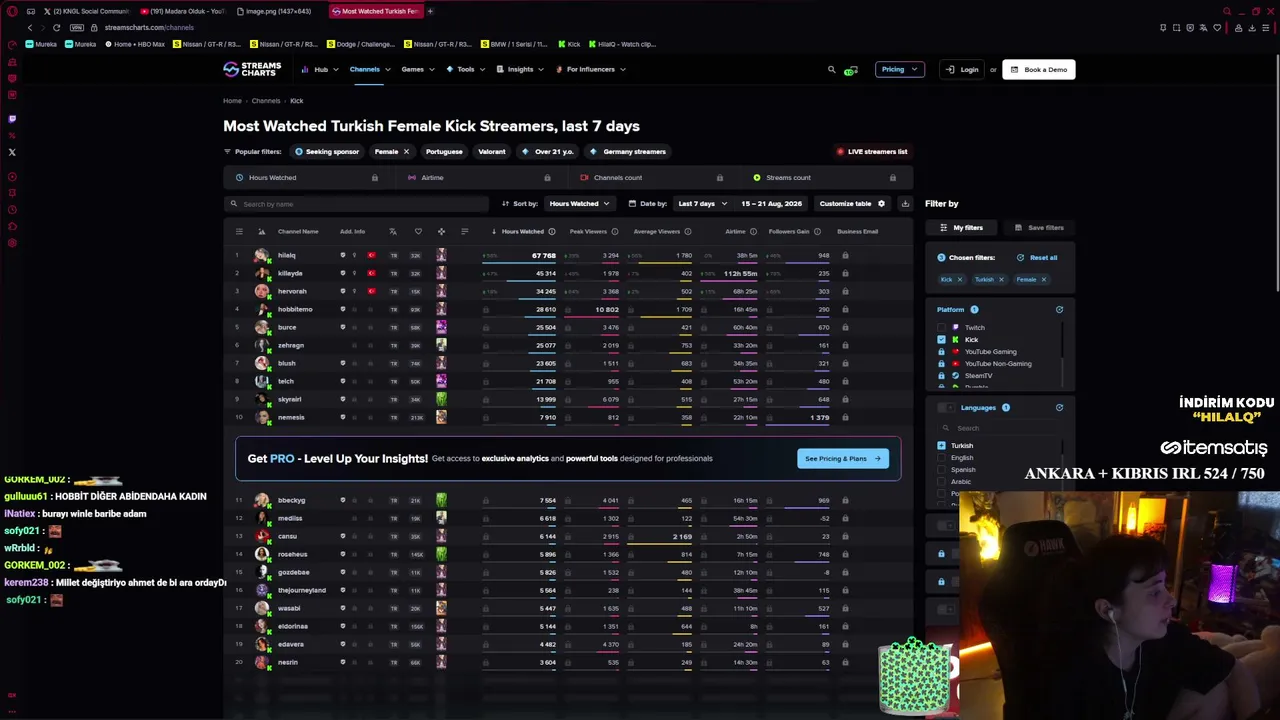Click the Login button
Image resolution: width=1280 pixels, height=720 pixels.
(x=964, y=70)
